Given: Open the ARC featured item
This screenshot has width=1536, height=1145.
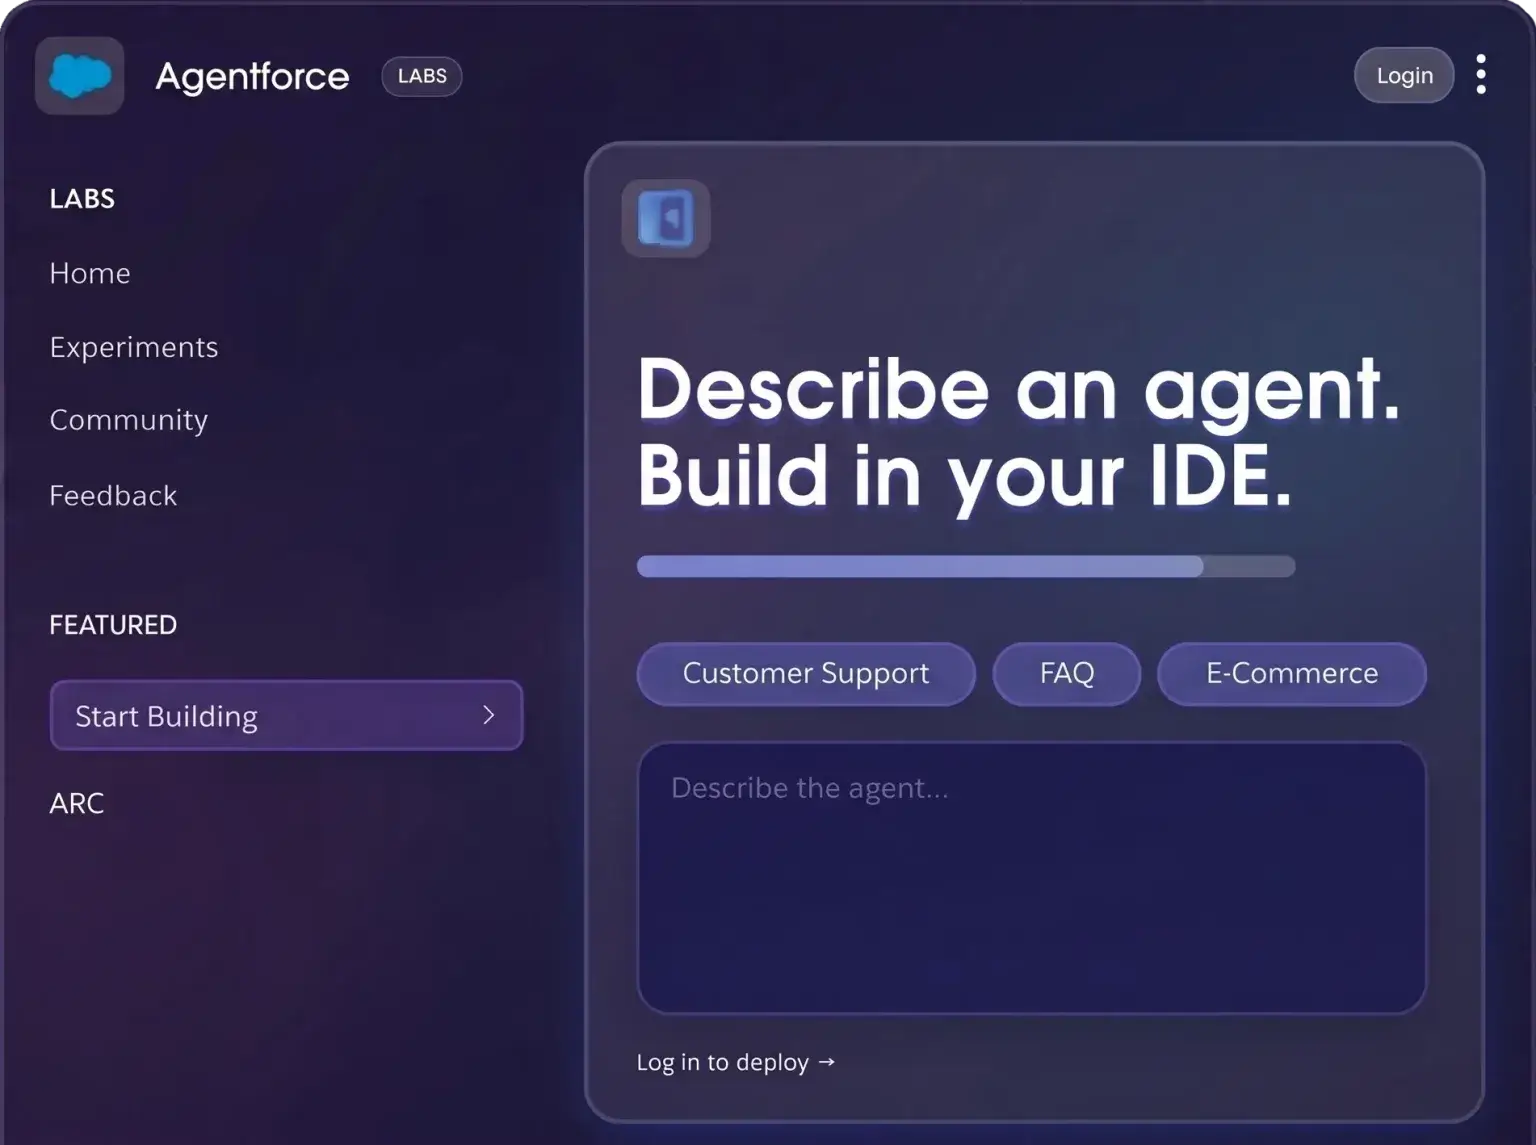Looking at the screenshot, I should coord(77,803).
